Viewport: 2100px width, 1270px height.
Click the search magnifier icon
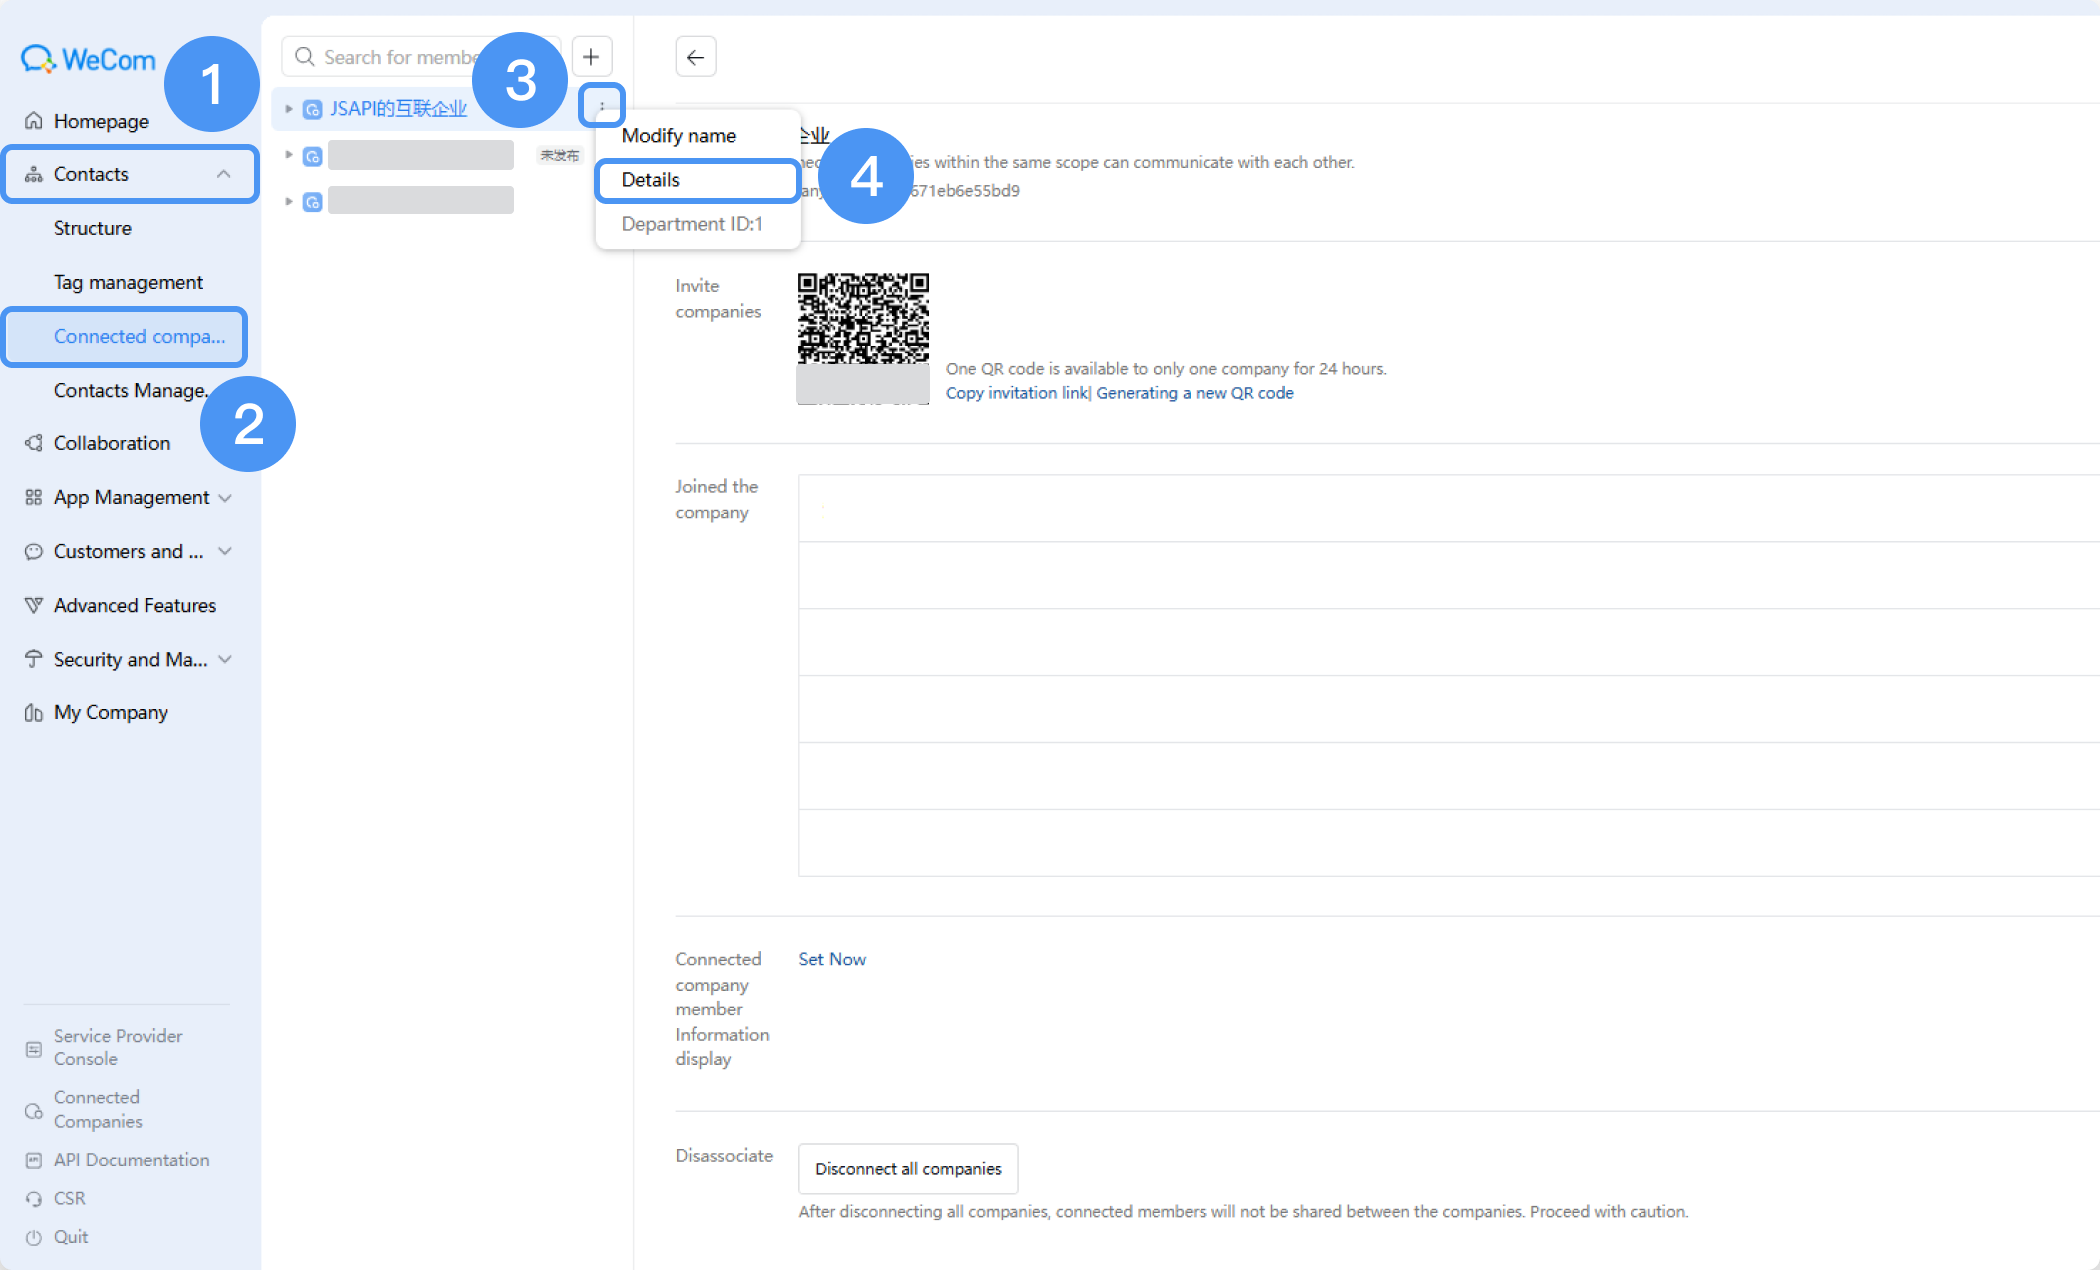pyautogui.click(x=305, y=57)
